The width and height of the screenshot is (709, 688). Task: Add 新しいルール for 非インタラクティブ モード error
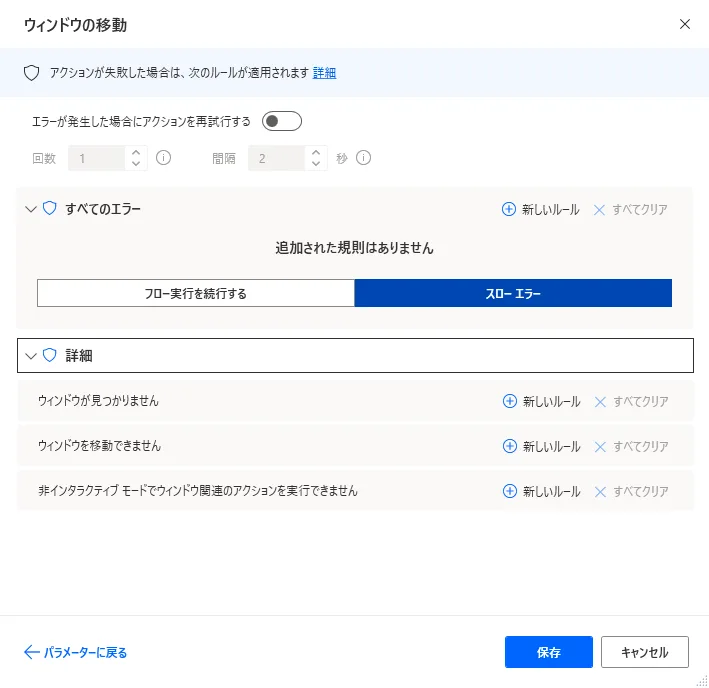pyautogui.click(x=541, y=491)
